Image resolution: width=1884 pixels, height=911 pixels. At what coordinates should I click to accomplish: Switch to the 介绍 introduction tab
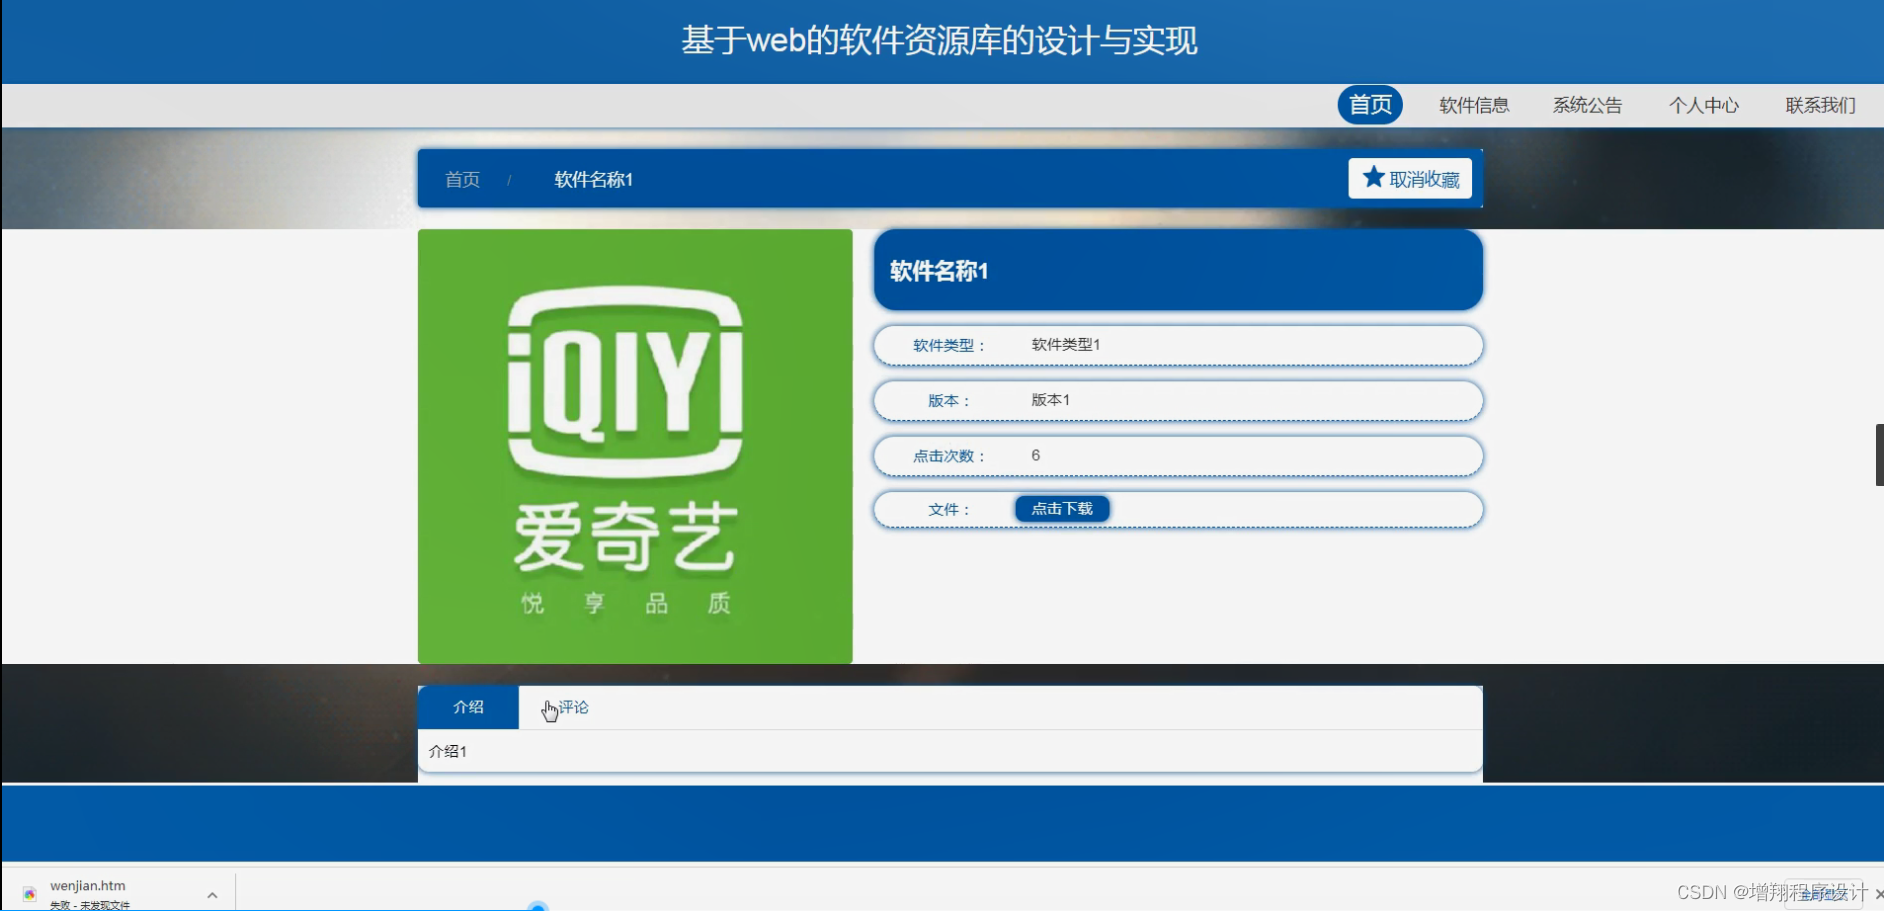pyautogui.click(x=467, y=707)
